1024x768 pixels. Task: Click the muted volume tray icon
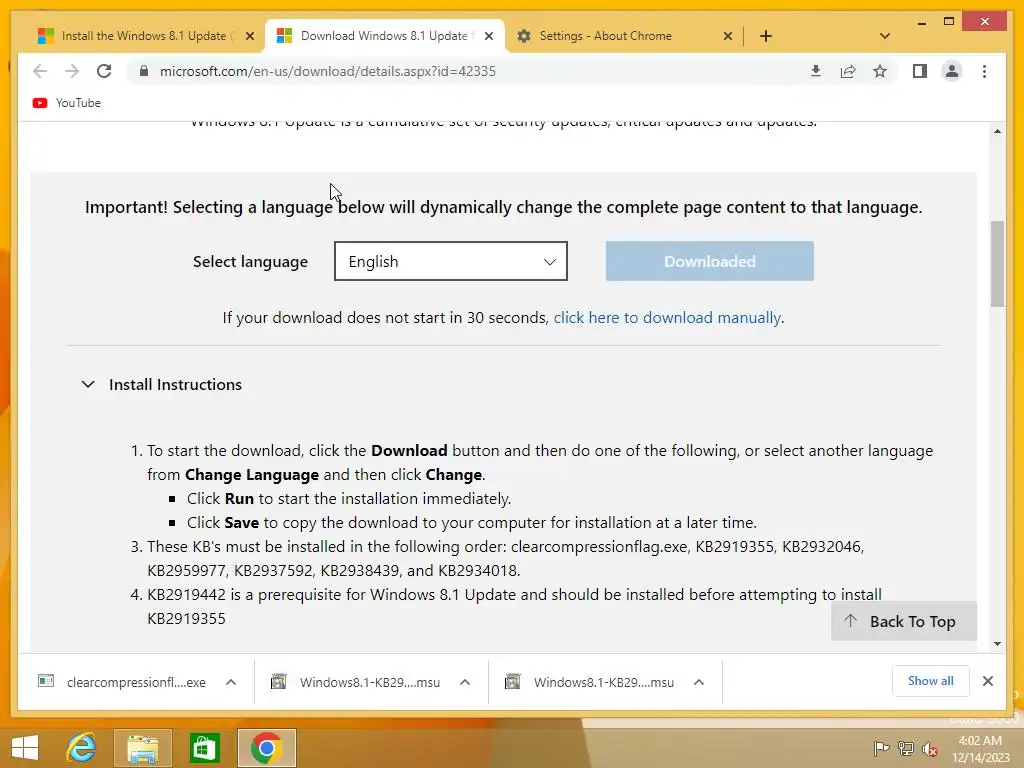(929, 748)
